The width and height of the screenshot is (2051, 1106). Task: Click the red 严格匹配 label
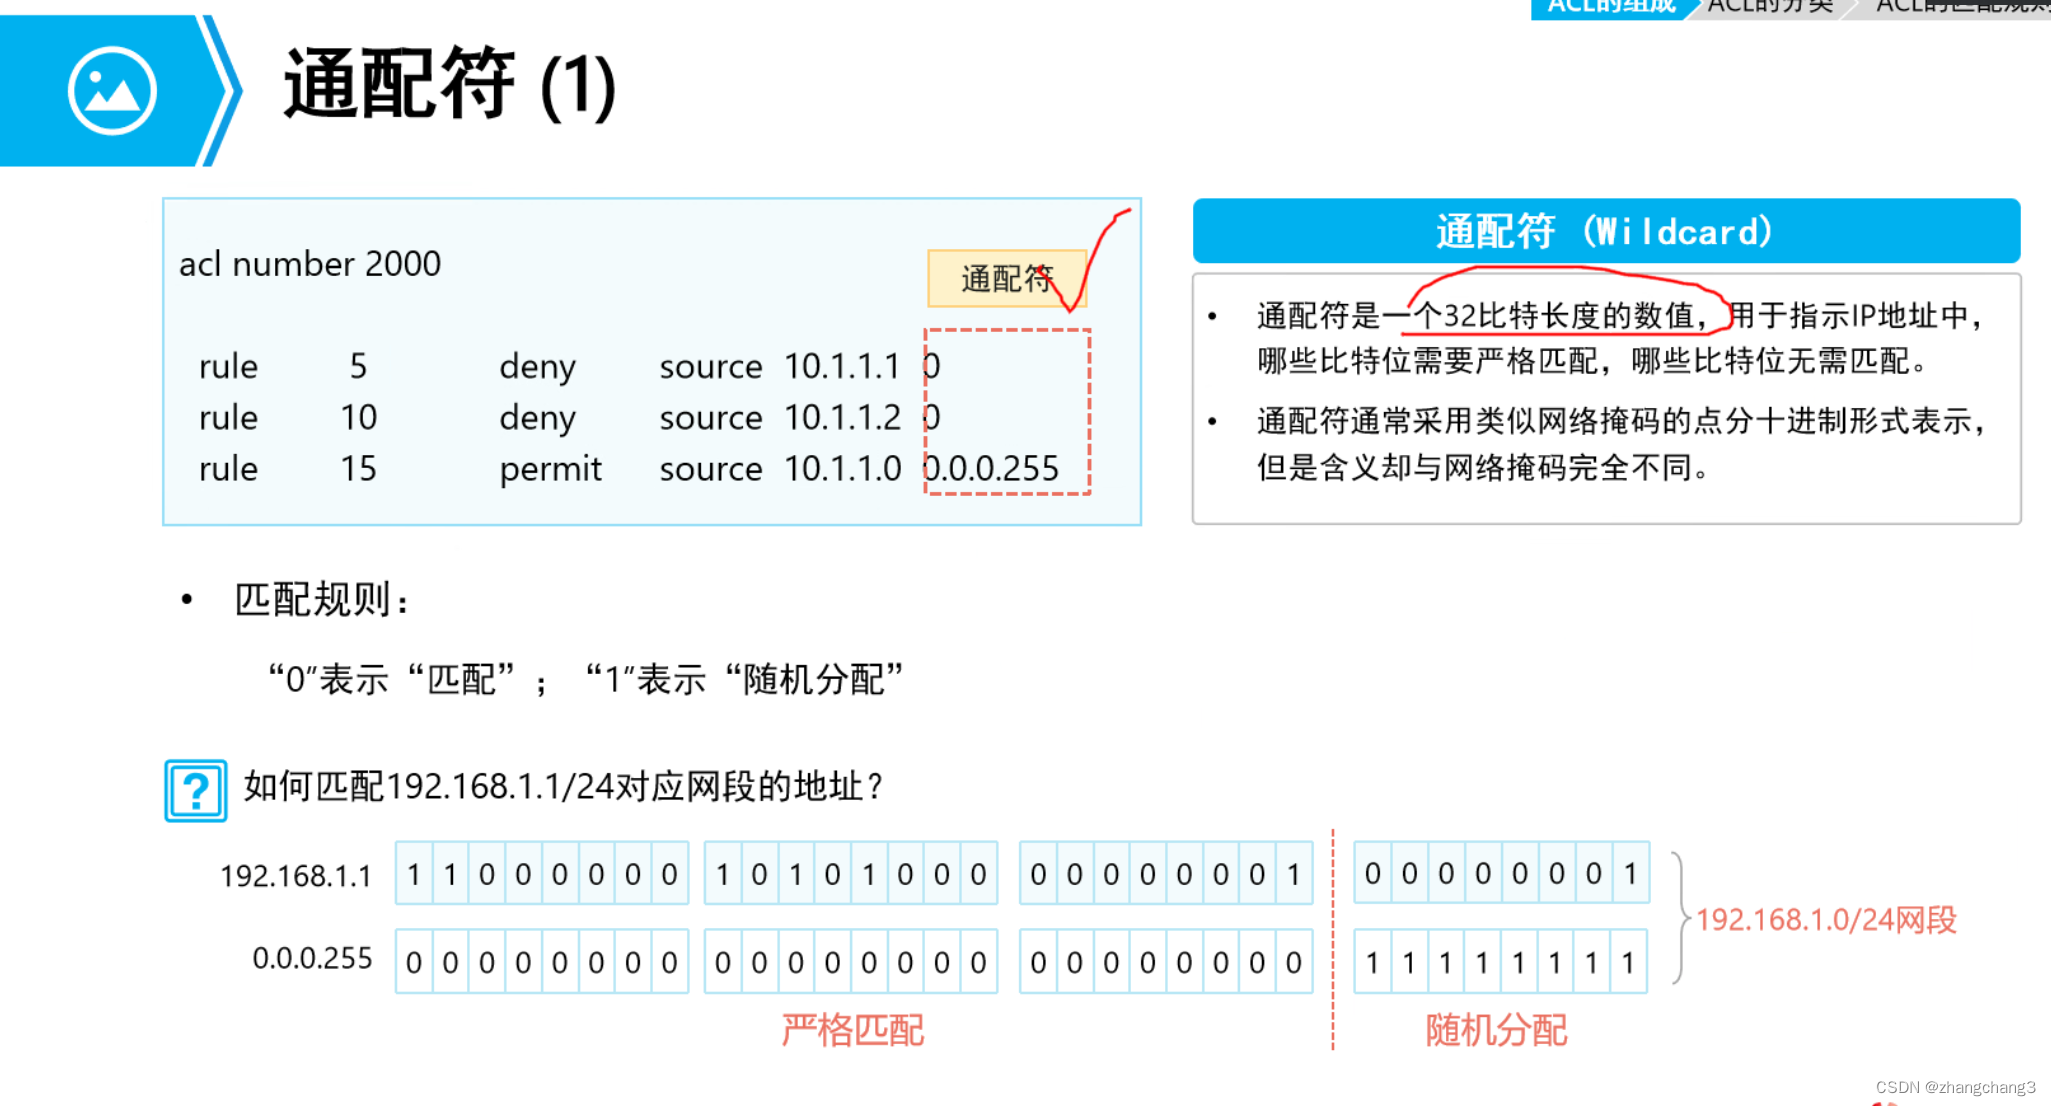point(852,1029)
